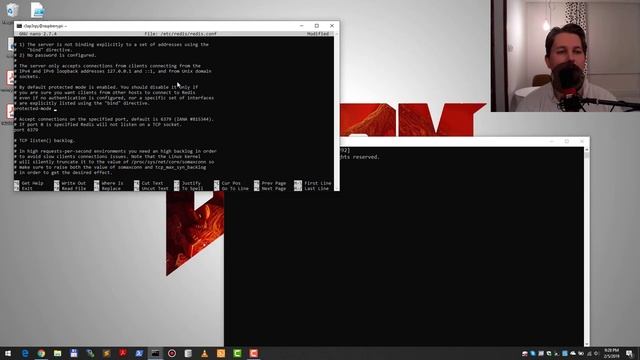640x360 pixels.
Task: Click the red circle recorder taskbar icon
Action: (x=172, y=353)
